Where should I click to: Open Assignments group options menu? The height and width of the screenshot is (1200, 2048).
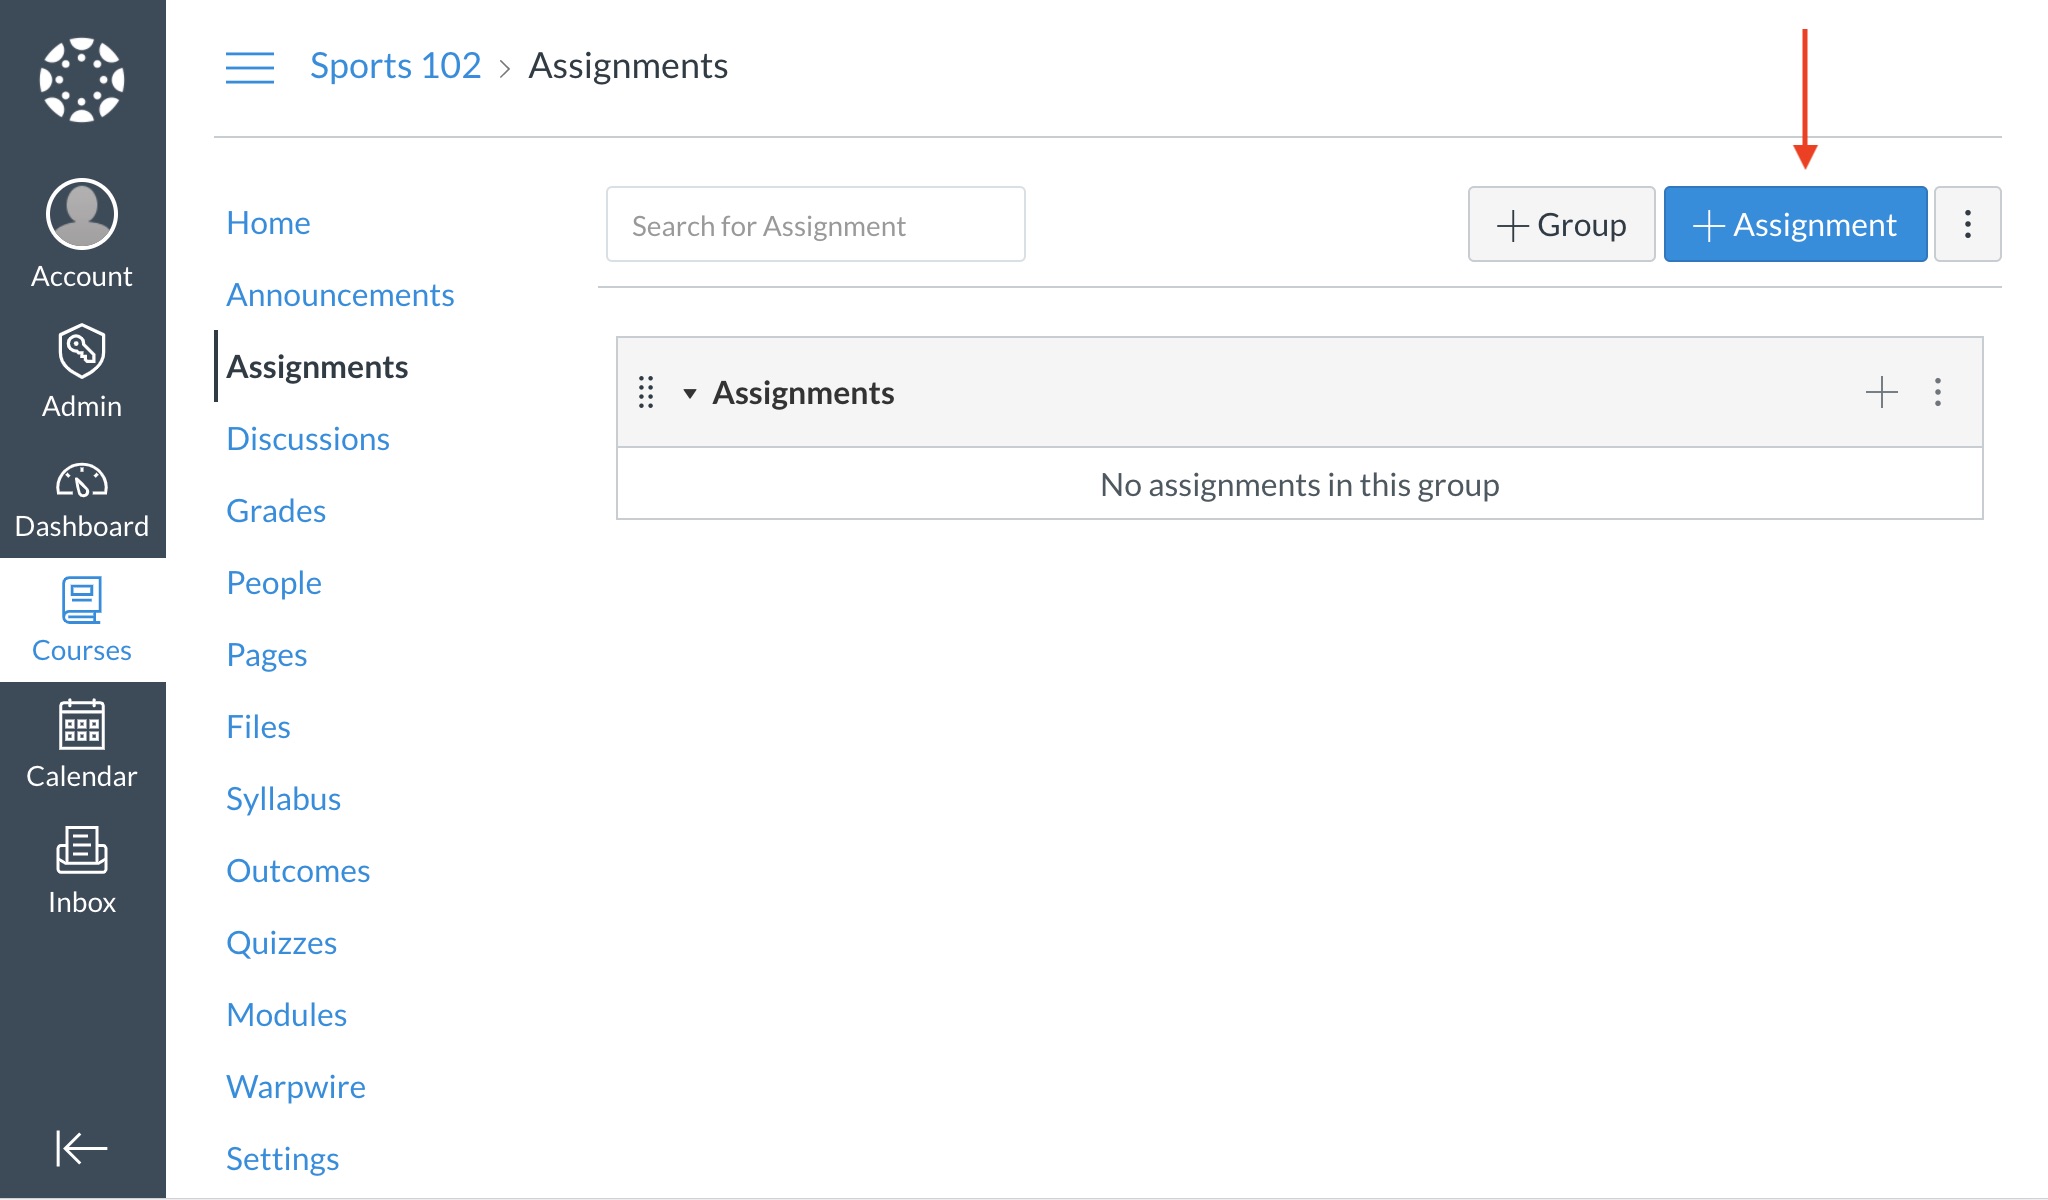pyautogui.click(x=1937, y=392)
